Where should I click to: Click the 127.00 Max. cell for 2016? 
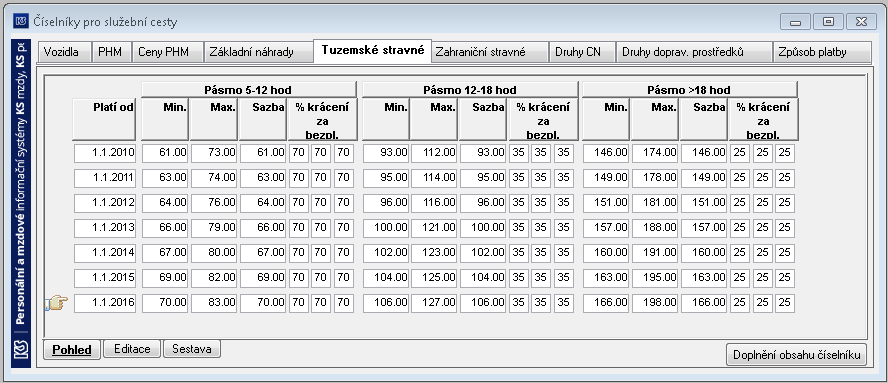434,303
